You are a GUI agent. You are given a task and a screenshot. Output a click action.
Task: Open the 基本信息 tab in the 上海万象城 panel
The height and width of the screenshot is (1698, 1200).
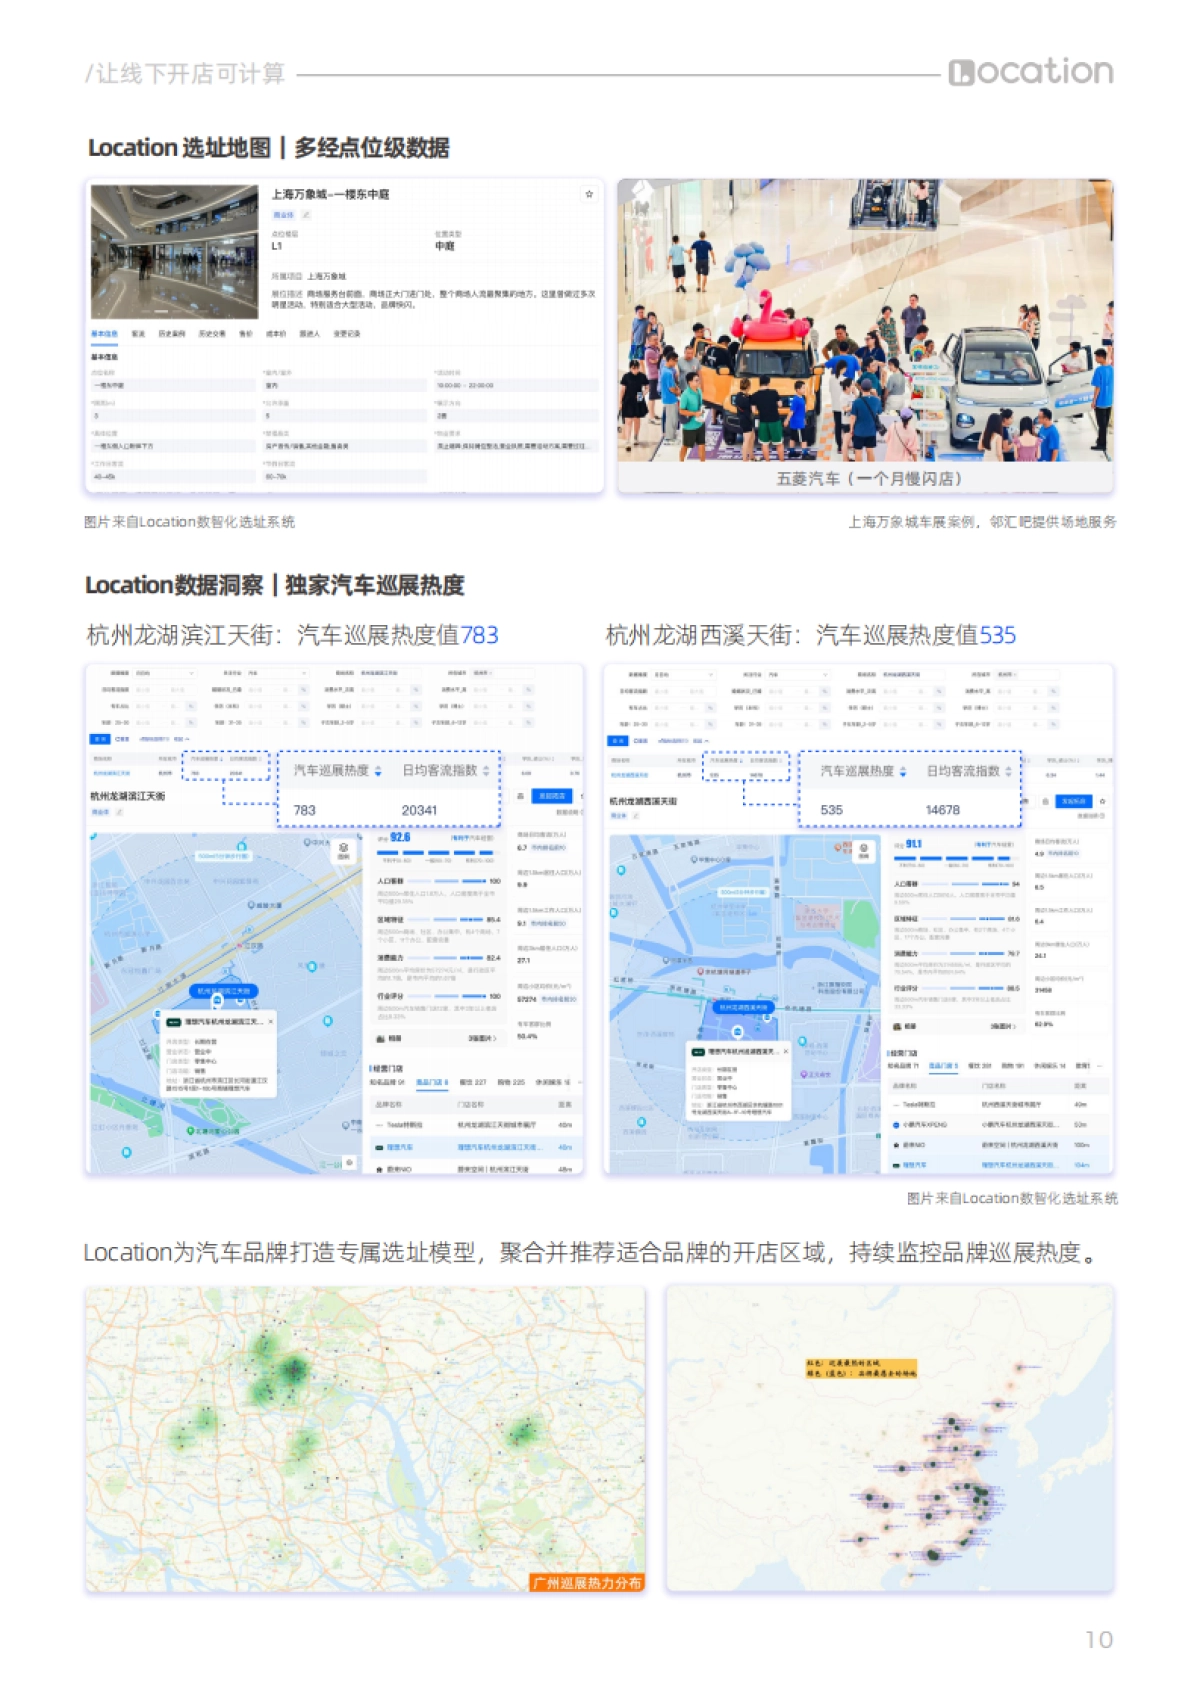104,334
